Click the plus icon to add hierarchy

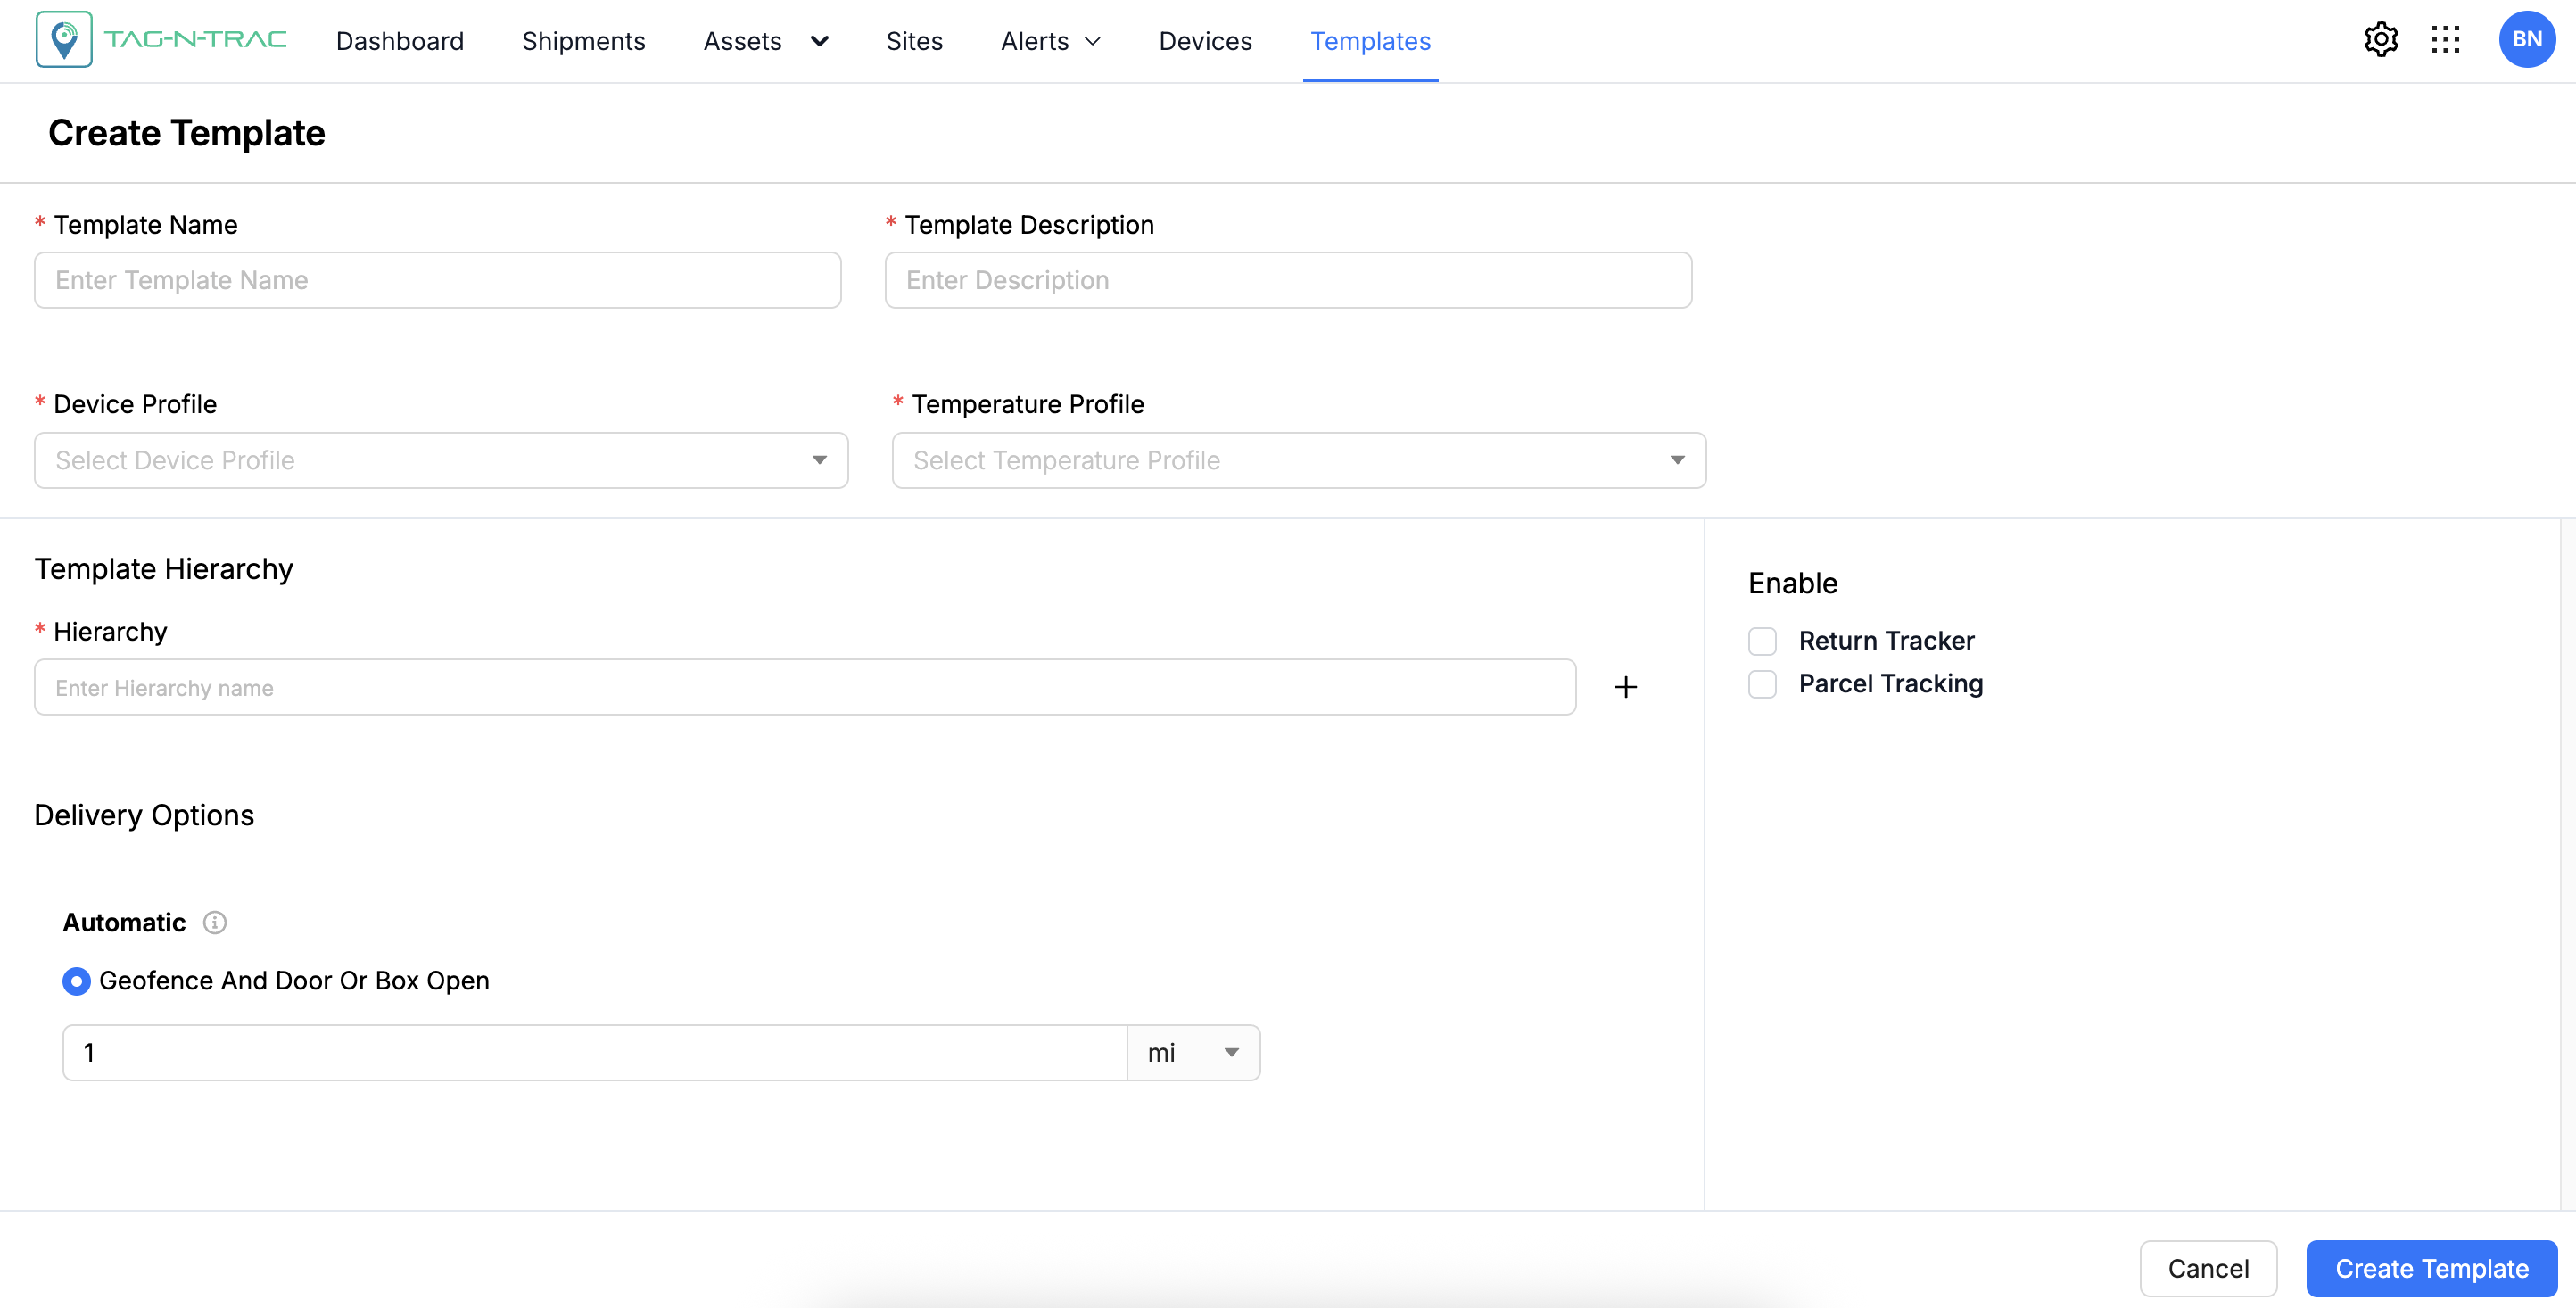1625,687
